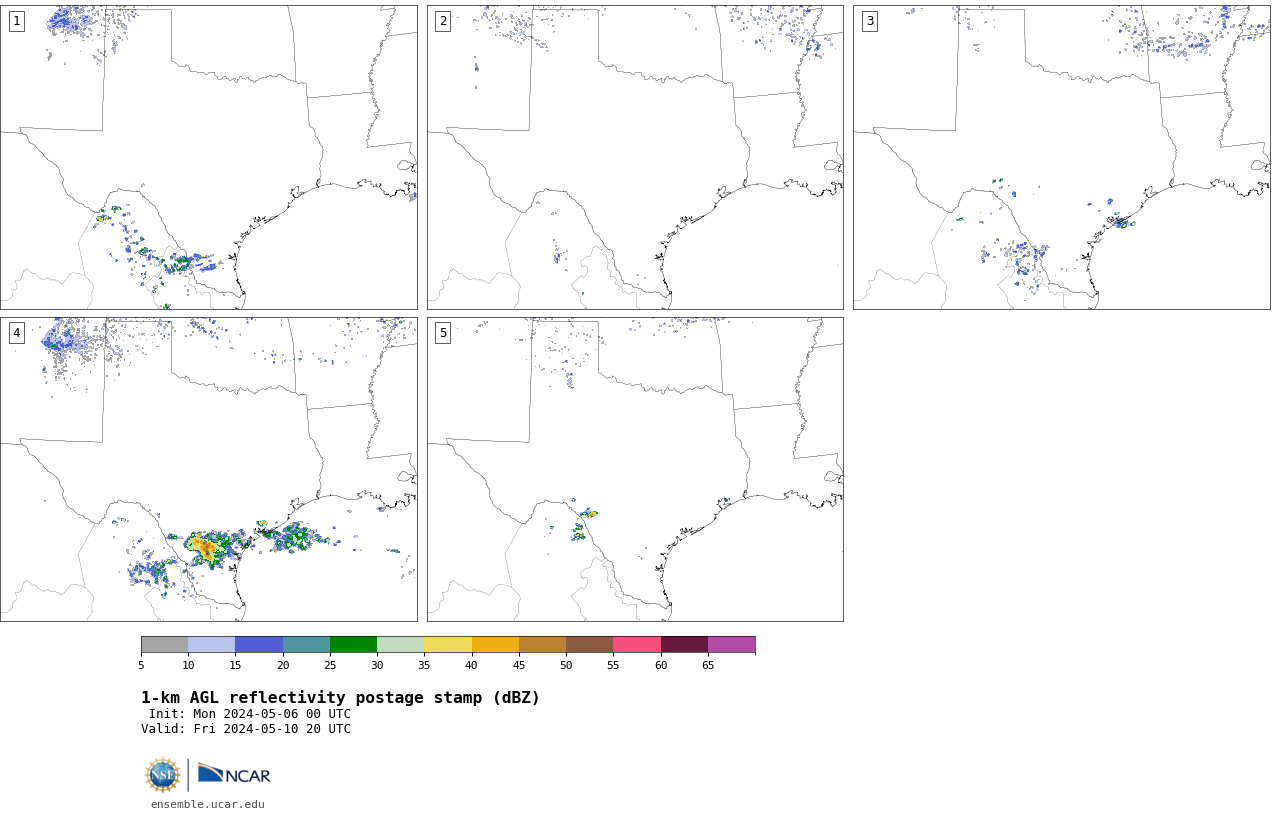Image resolution: width=1280 pixels, height=815 pixels.
Task: Open ensemble member 1 reflectivity map
Action: click(x=209, y=157)
